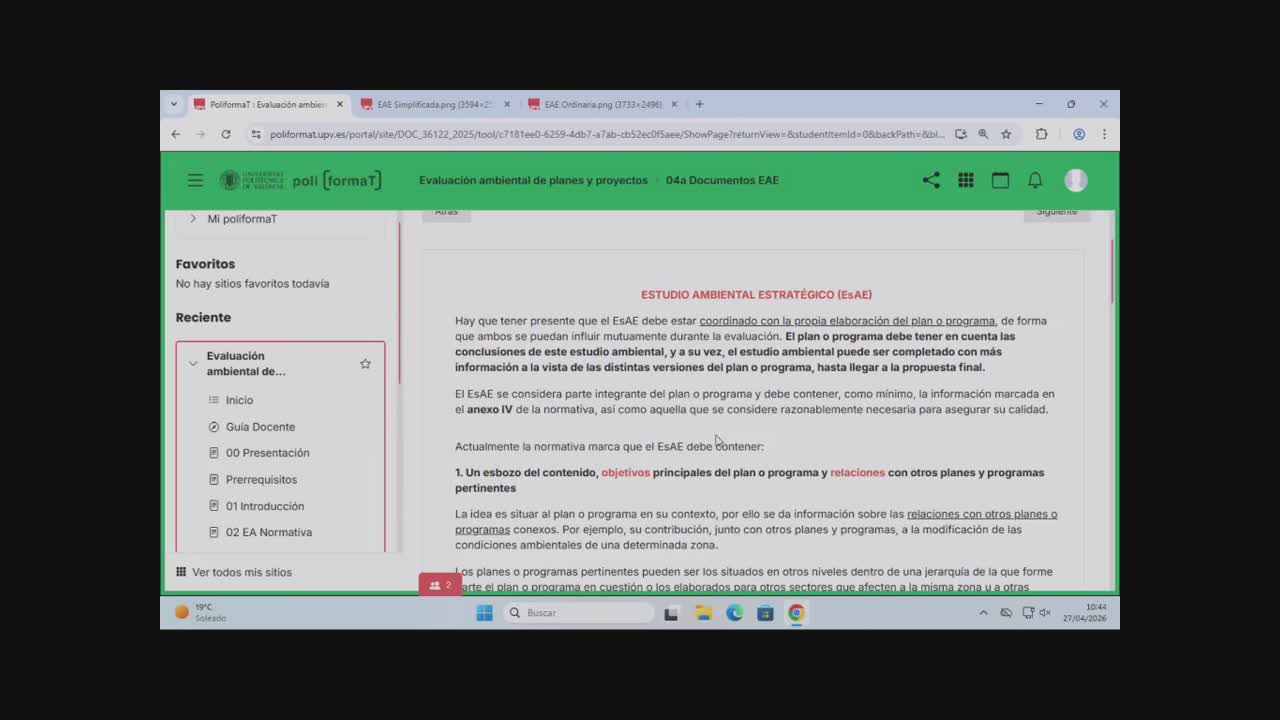This screenshot has height=720, width=1280.
Task: Open Chrome profile icon in toolbar
Action: coord(1079,134)
